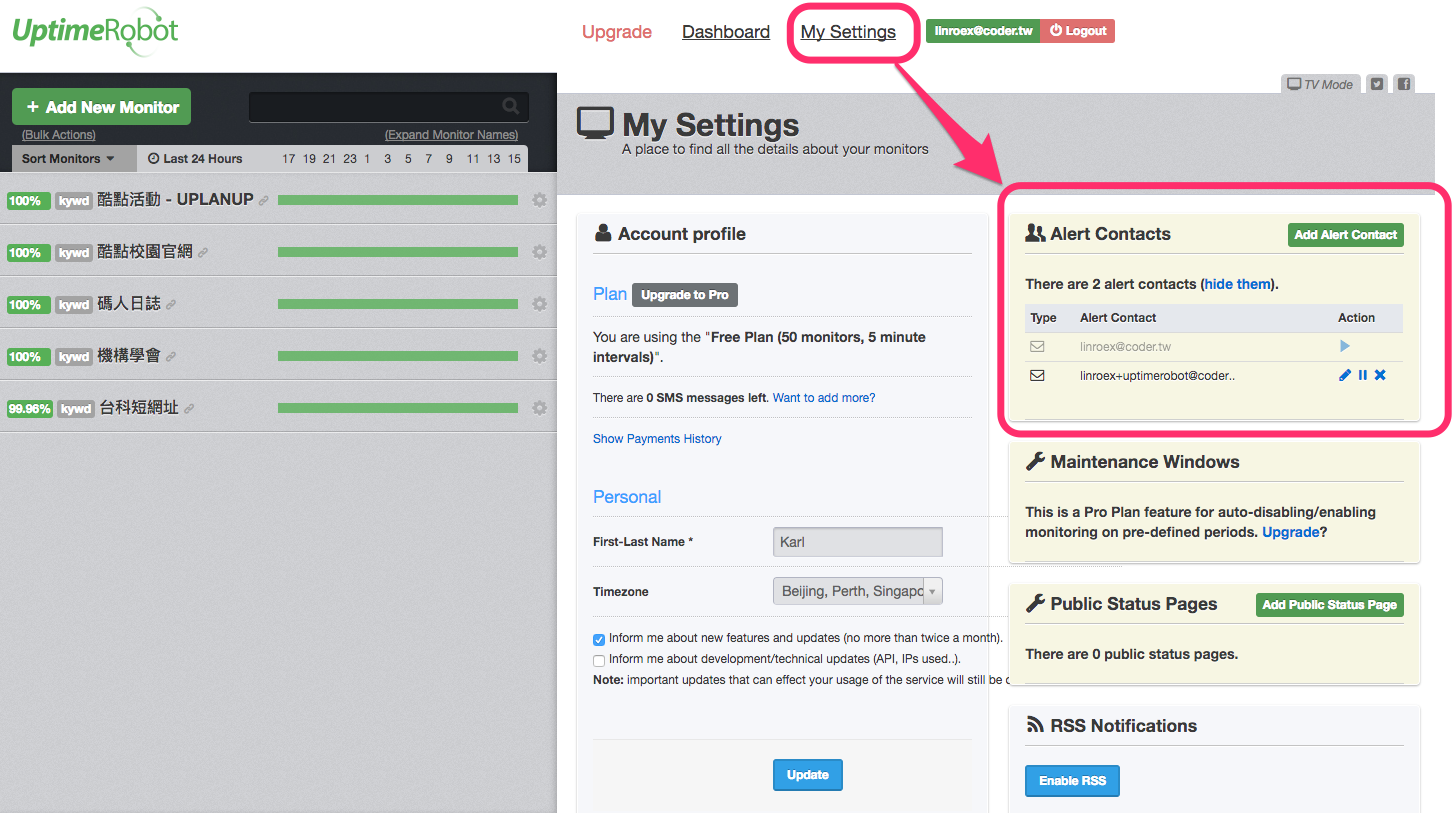Click the linroex@coder.tw account badge

click(983, 31)
